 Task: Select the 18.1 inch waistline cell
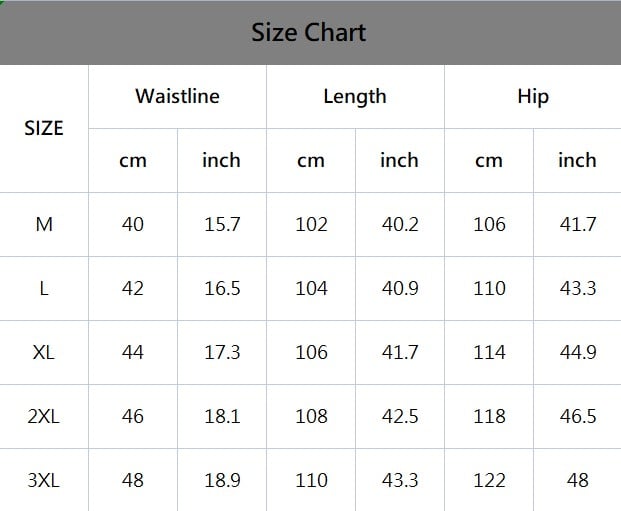222,416
